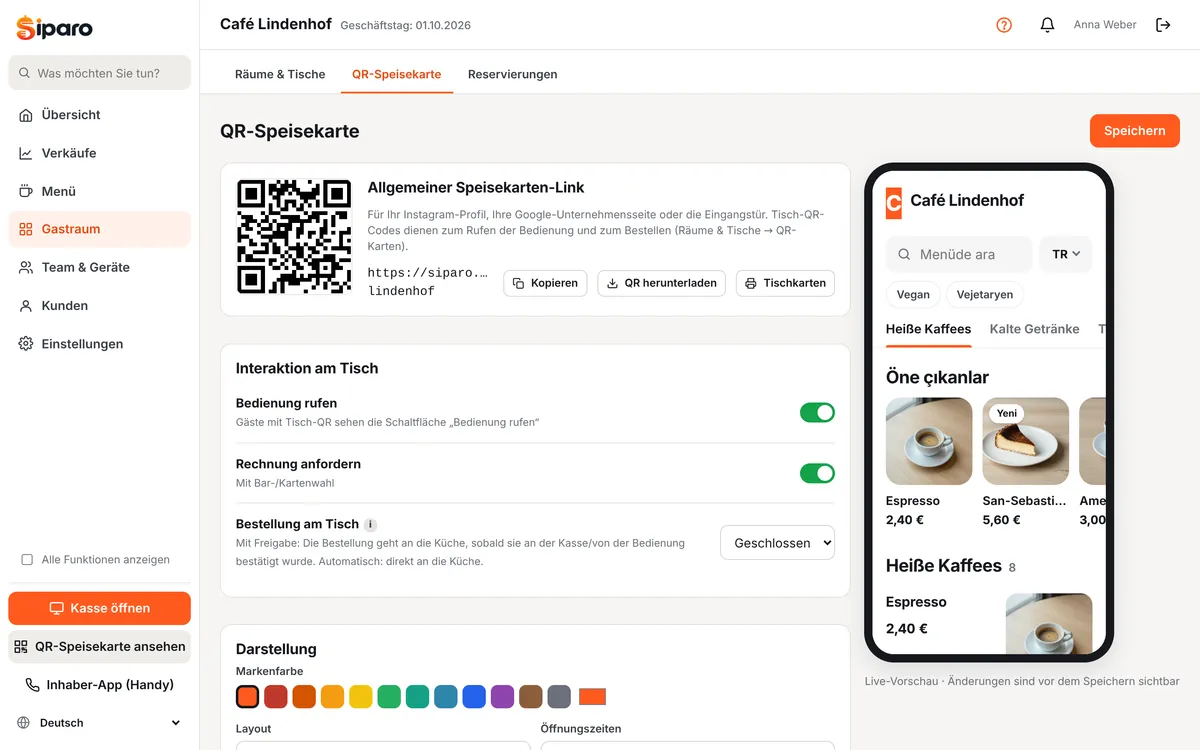Open the Inhaber-App (Handy) link
Screen dimensions: 1200x750
[99, 685]
